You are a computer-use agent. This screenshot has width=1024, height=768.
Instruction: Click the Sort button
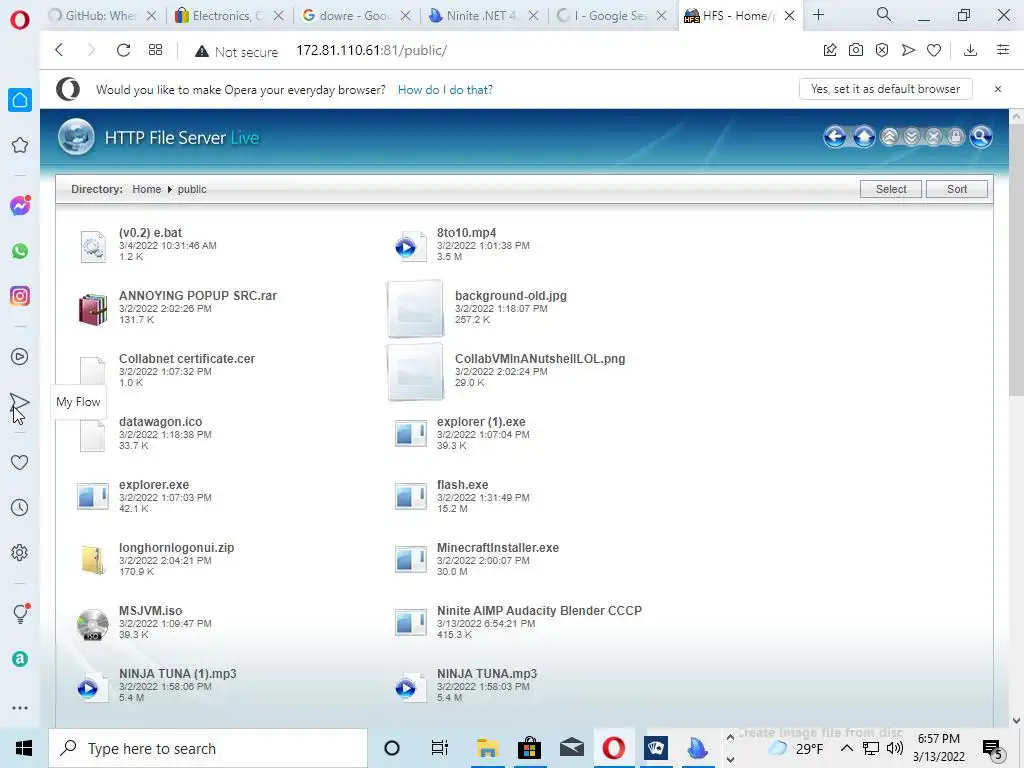(x=957, y=189)
